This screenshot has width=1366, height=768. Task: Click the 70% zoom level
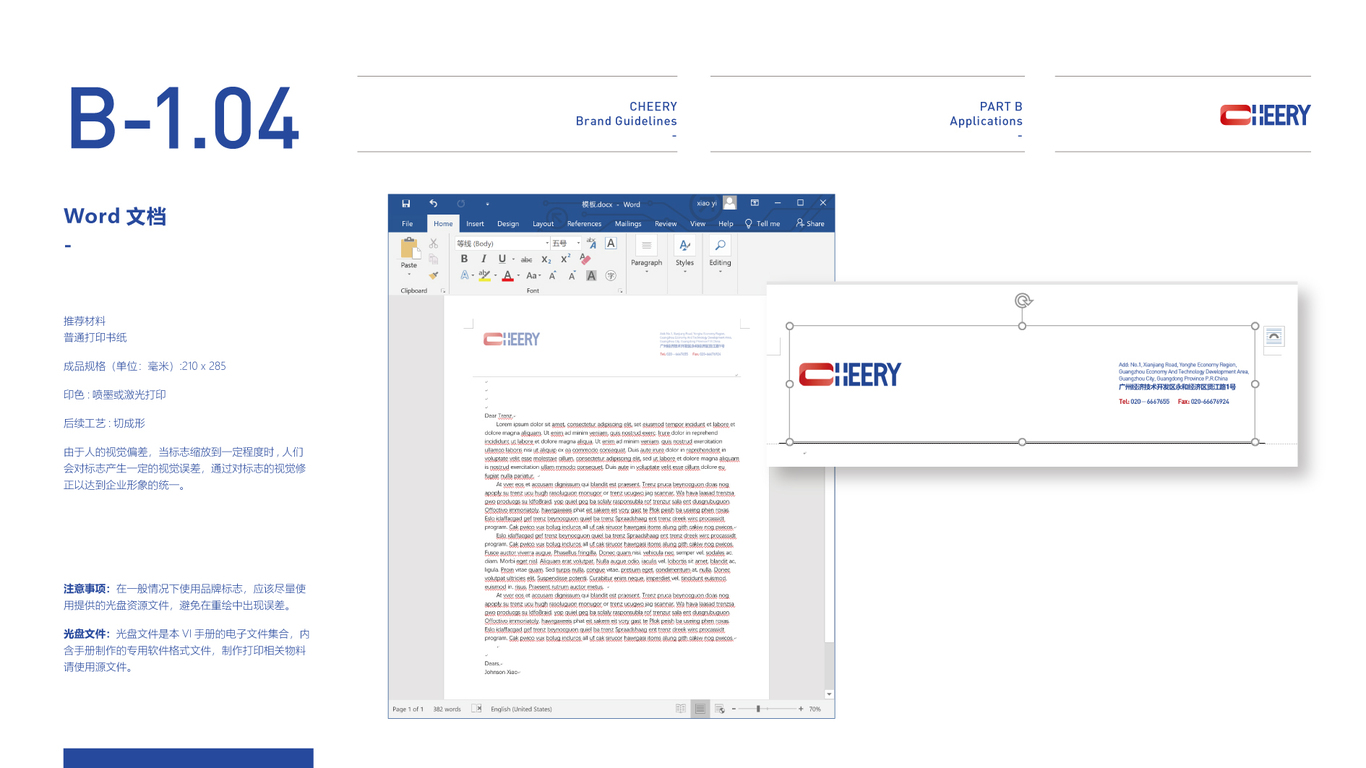[815, 709]
